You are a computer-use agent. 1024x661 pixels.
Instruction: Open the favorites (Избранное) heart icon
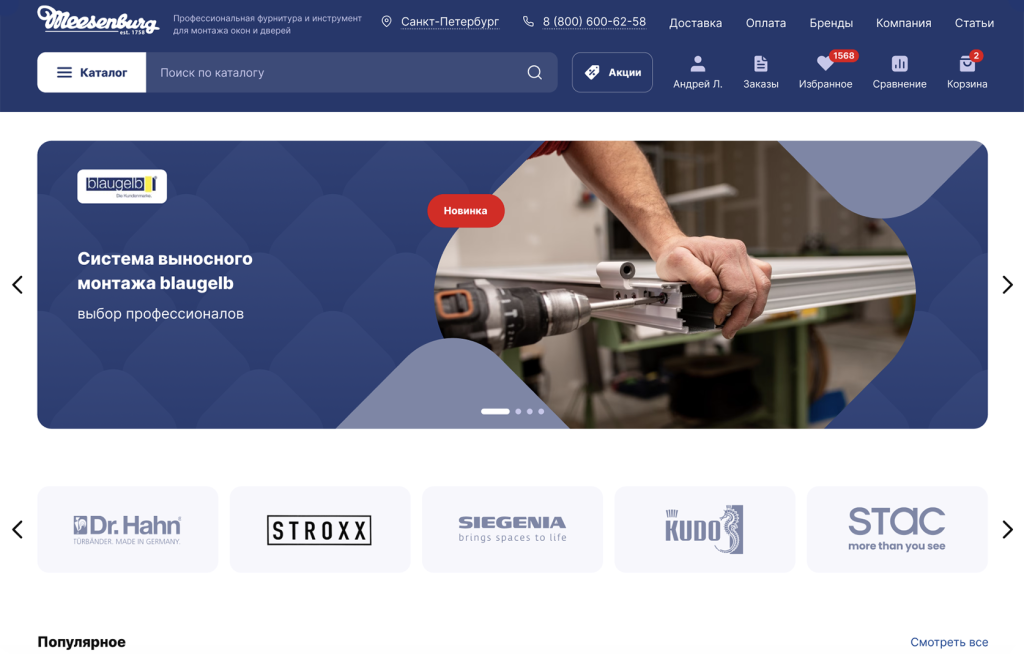coord(825,65)
